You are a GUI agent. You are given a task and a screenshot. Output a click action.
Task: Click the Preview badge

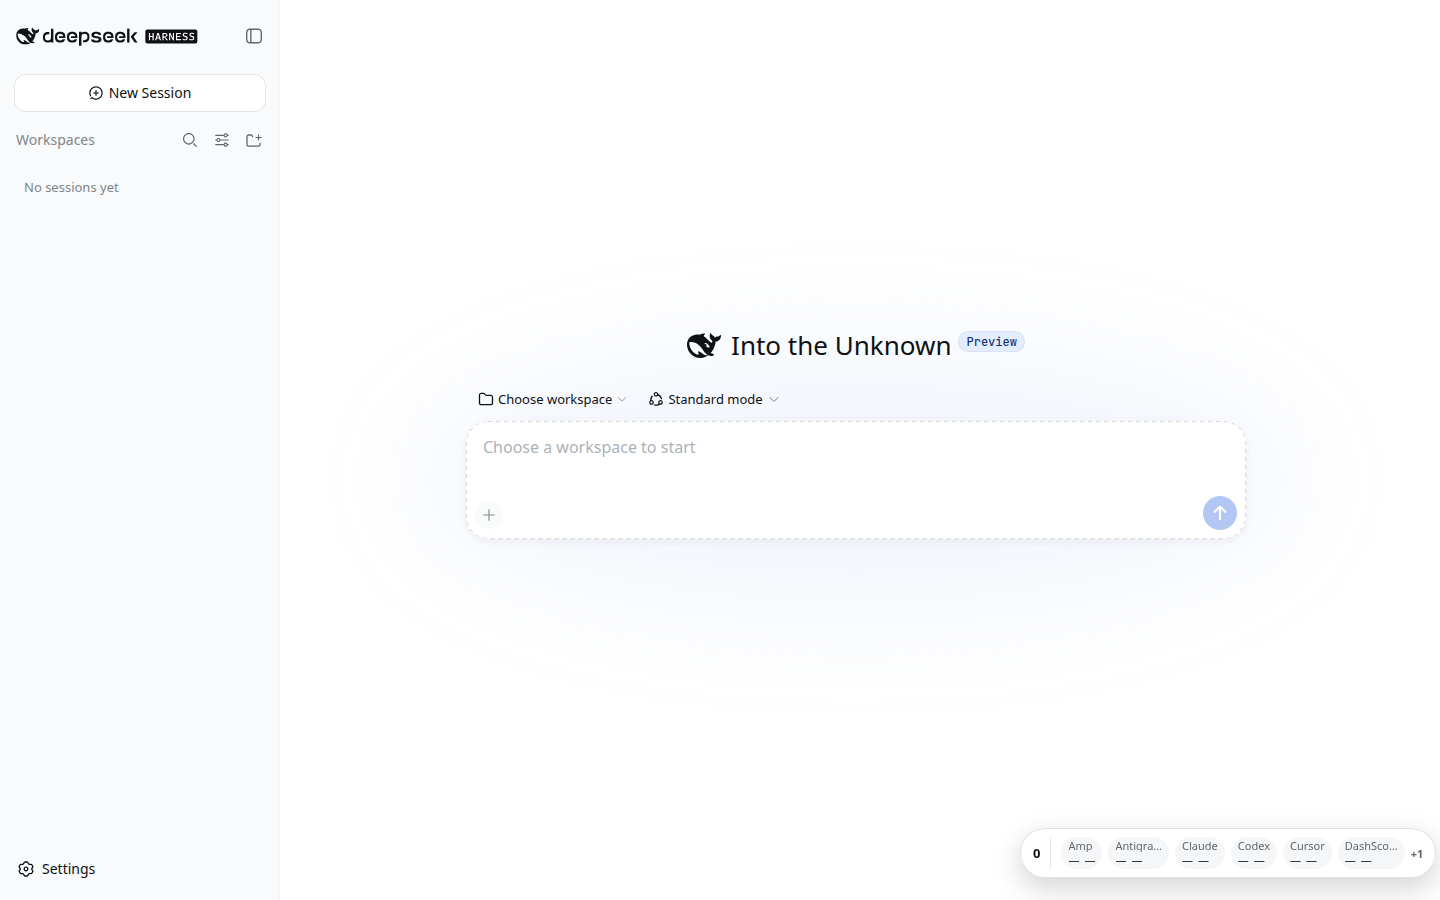[x=991, y=342]
